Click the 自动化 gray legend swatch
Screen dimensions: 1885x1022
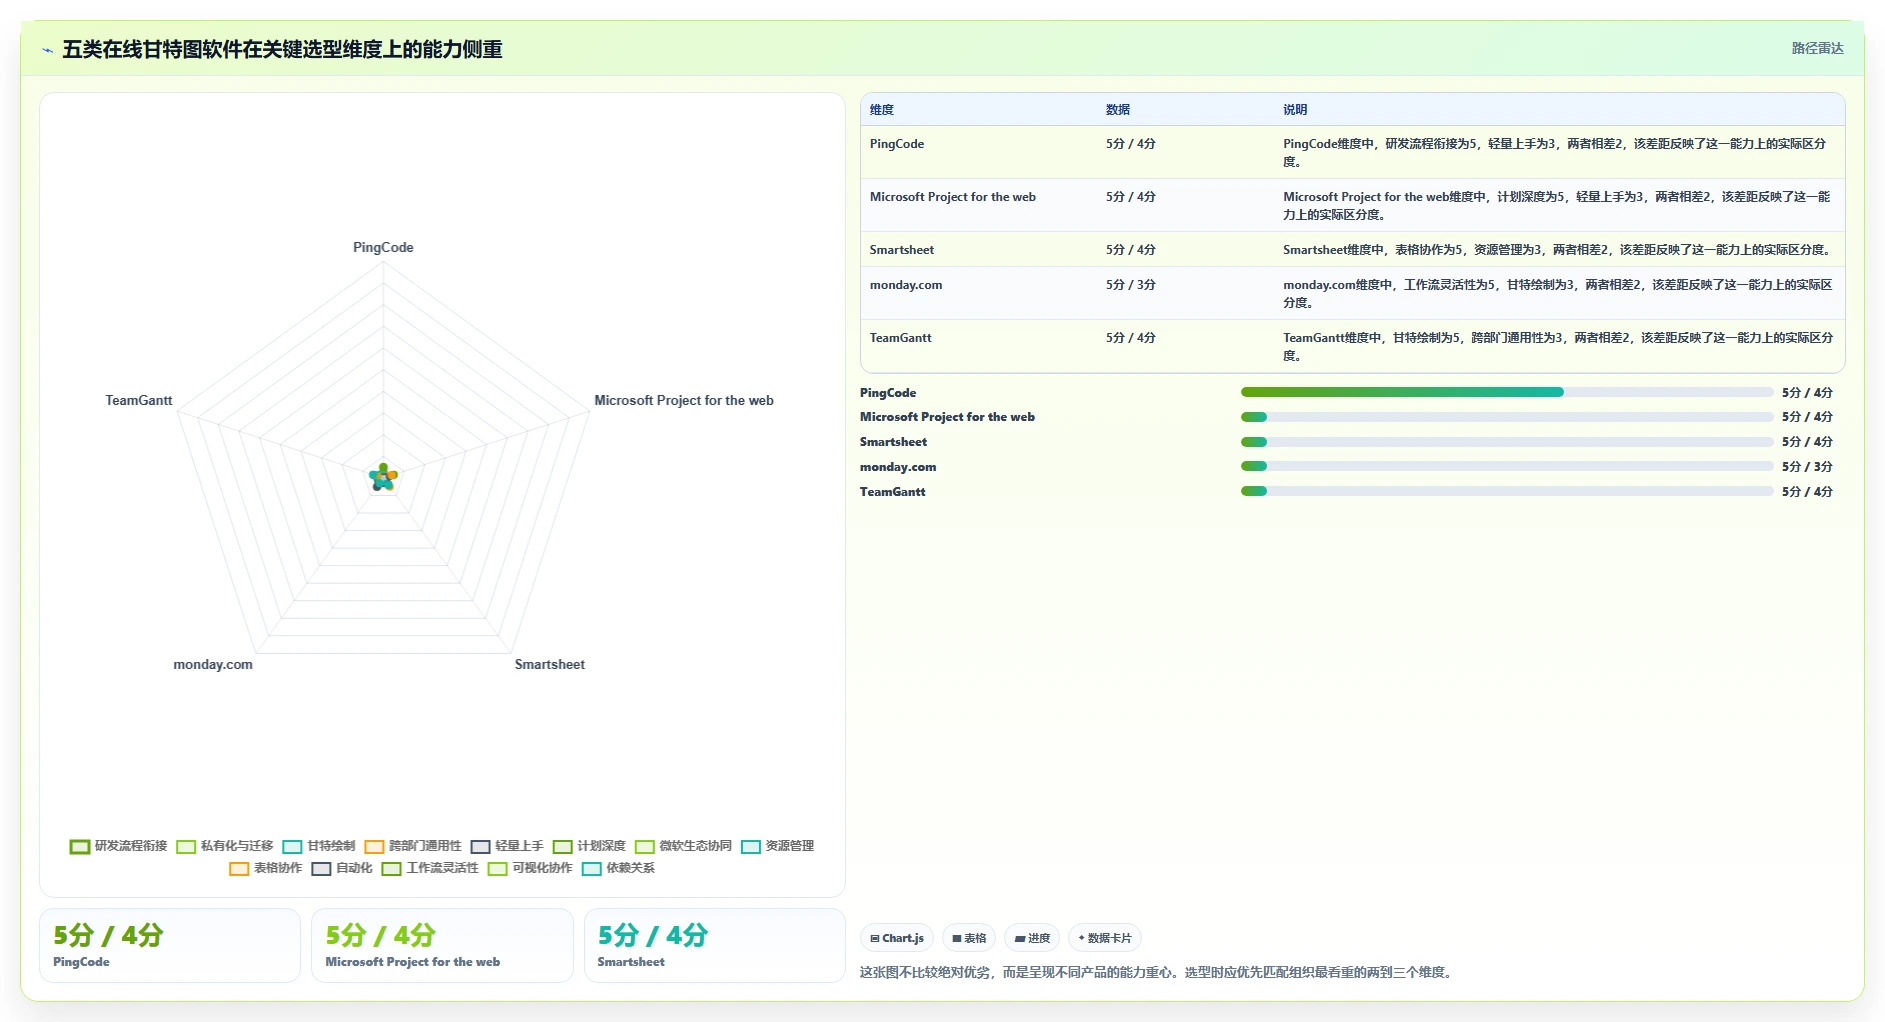[321, 869]
